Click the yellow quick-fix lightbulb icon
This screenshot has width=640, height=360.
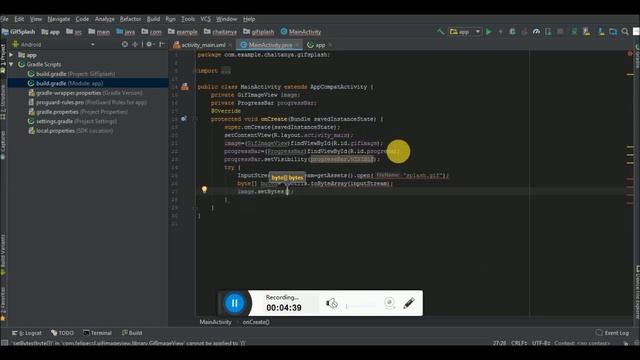coord(204,189)
